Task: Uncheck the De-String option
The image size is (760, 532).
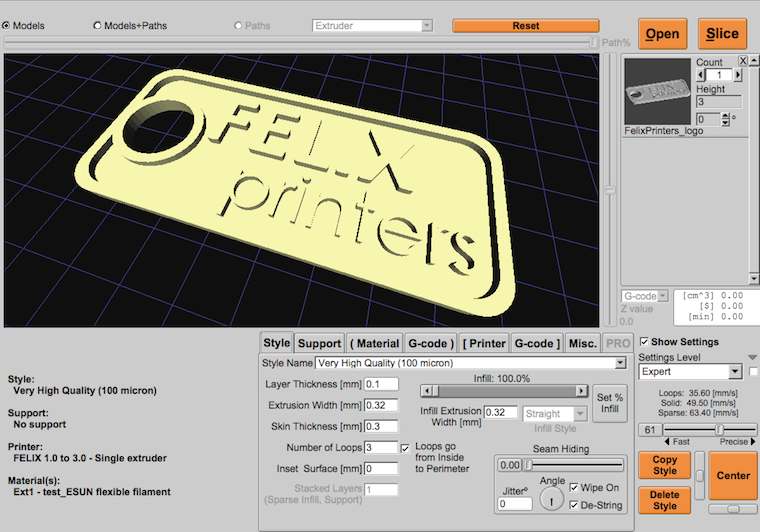Action: [x=574, y=505]
